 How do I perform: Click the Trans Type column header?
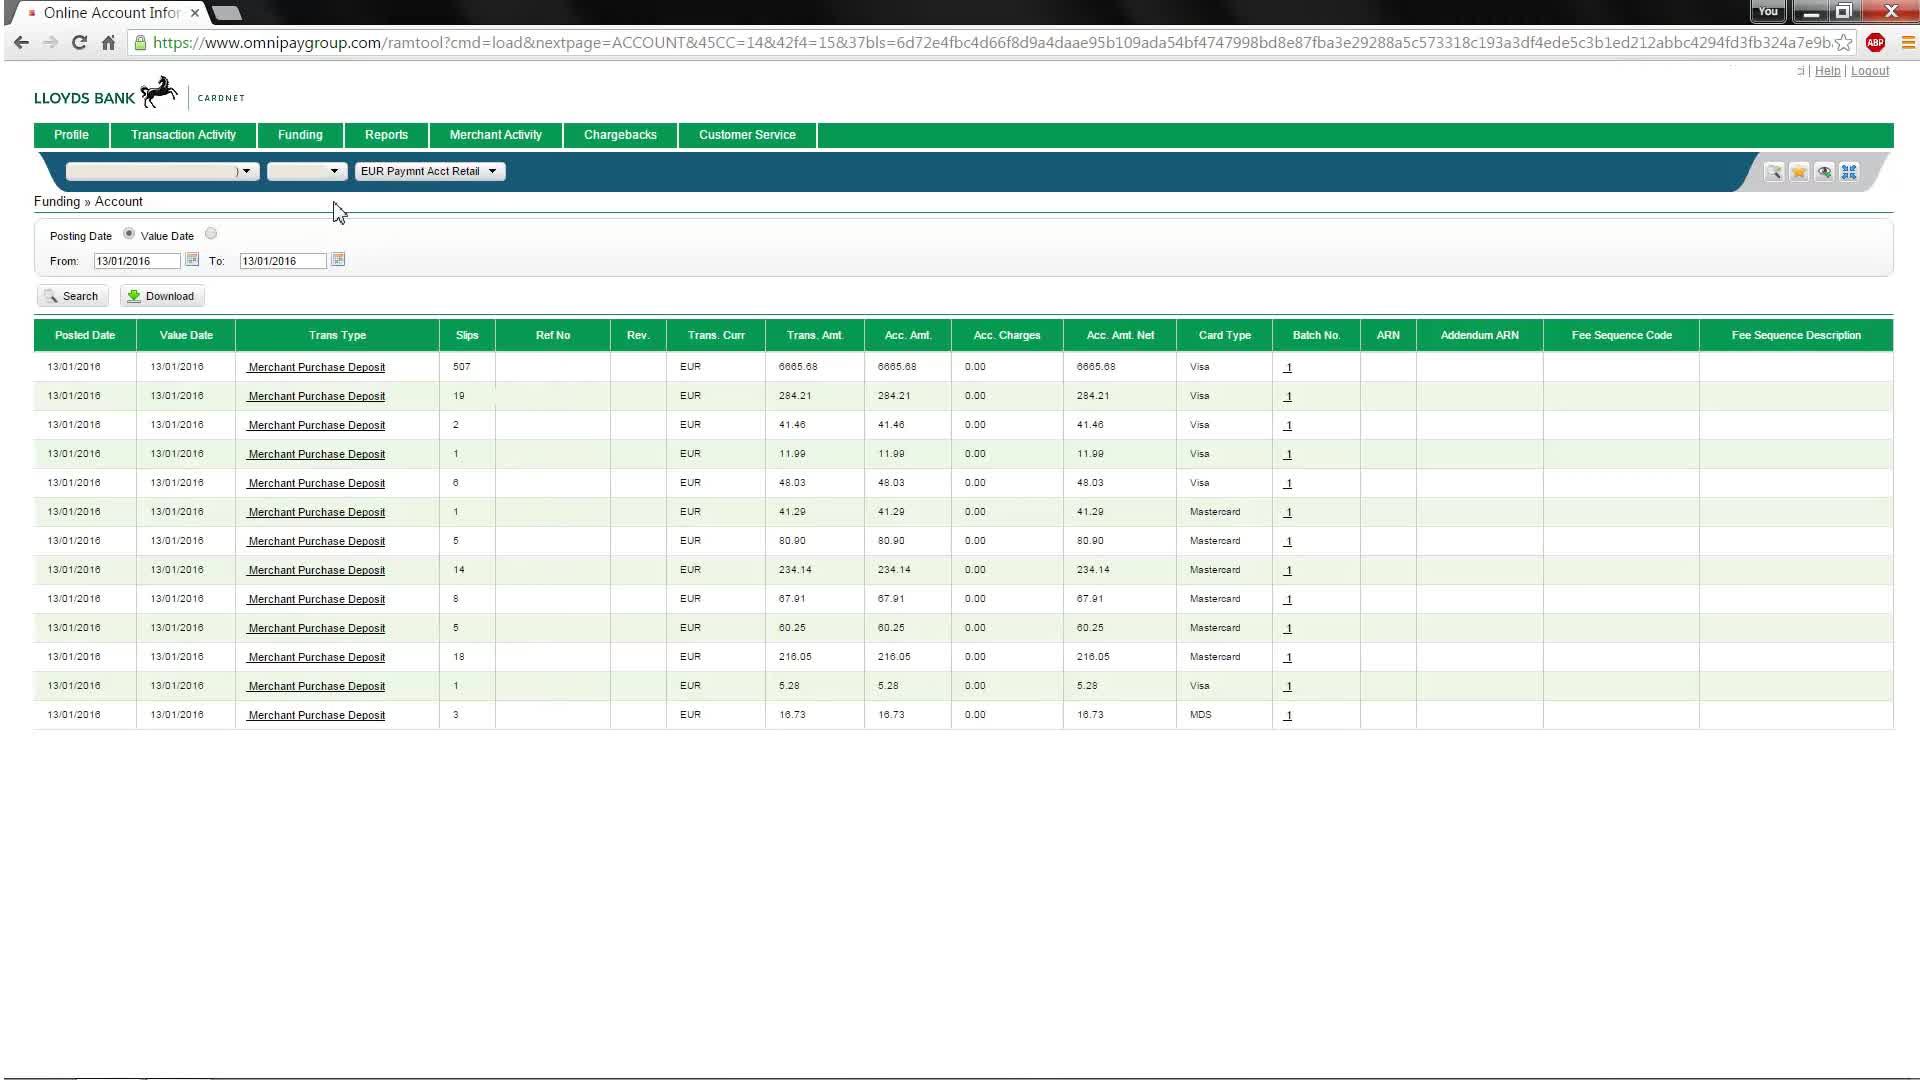coord(337,335)
